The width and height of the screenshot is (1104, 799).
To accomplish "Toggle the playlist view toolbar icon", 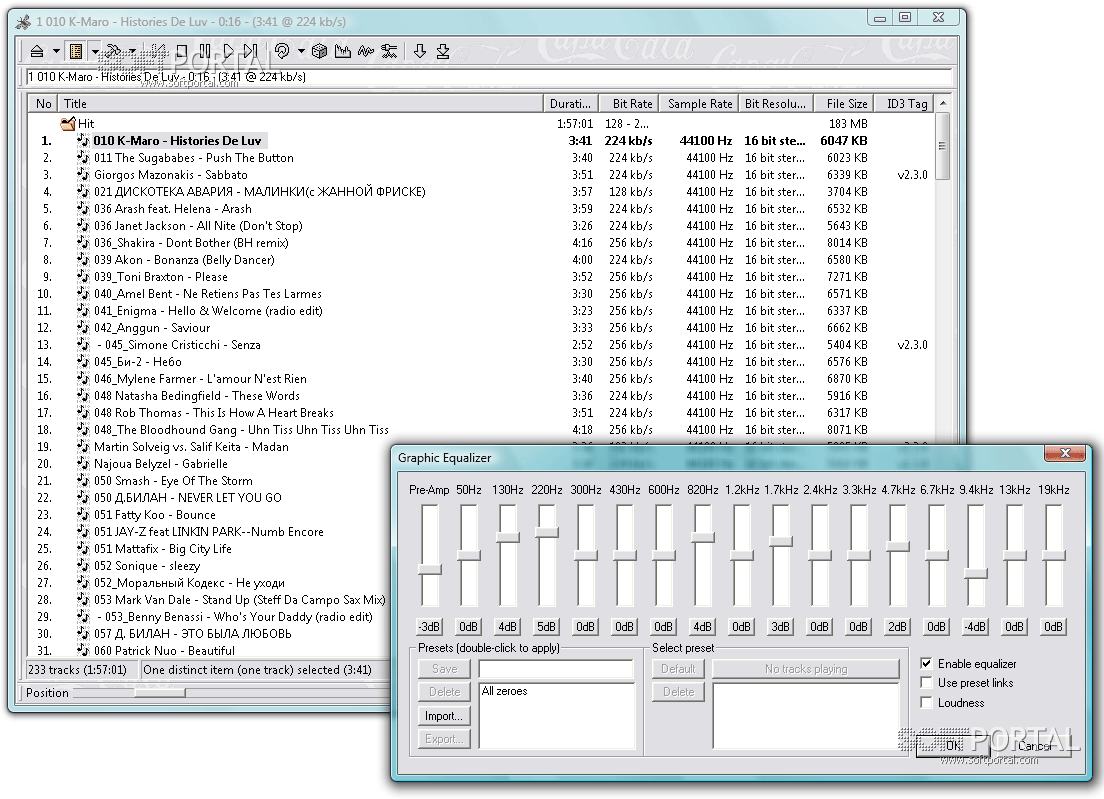I will pos(76,51).
